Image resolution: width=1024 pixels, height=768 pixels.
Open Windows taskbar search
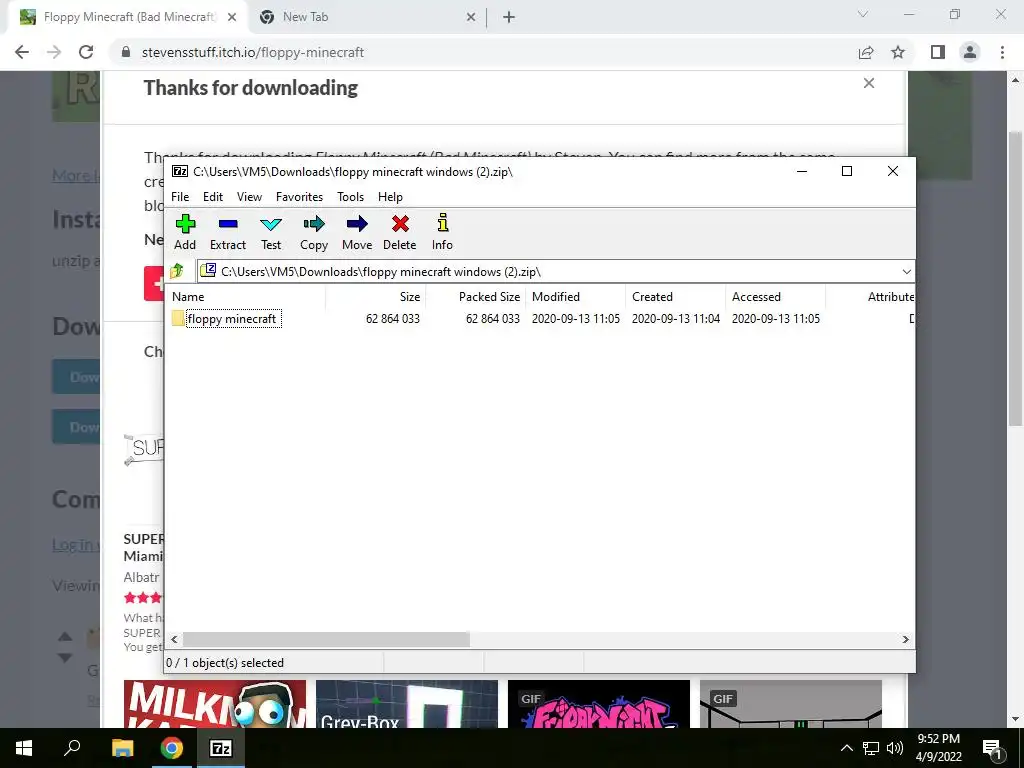coord(72,748)
